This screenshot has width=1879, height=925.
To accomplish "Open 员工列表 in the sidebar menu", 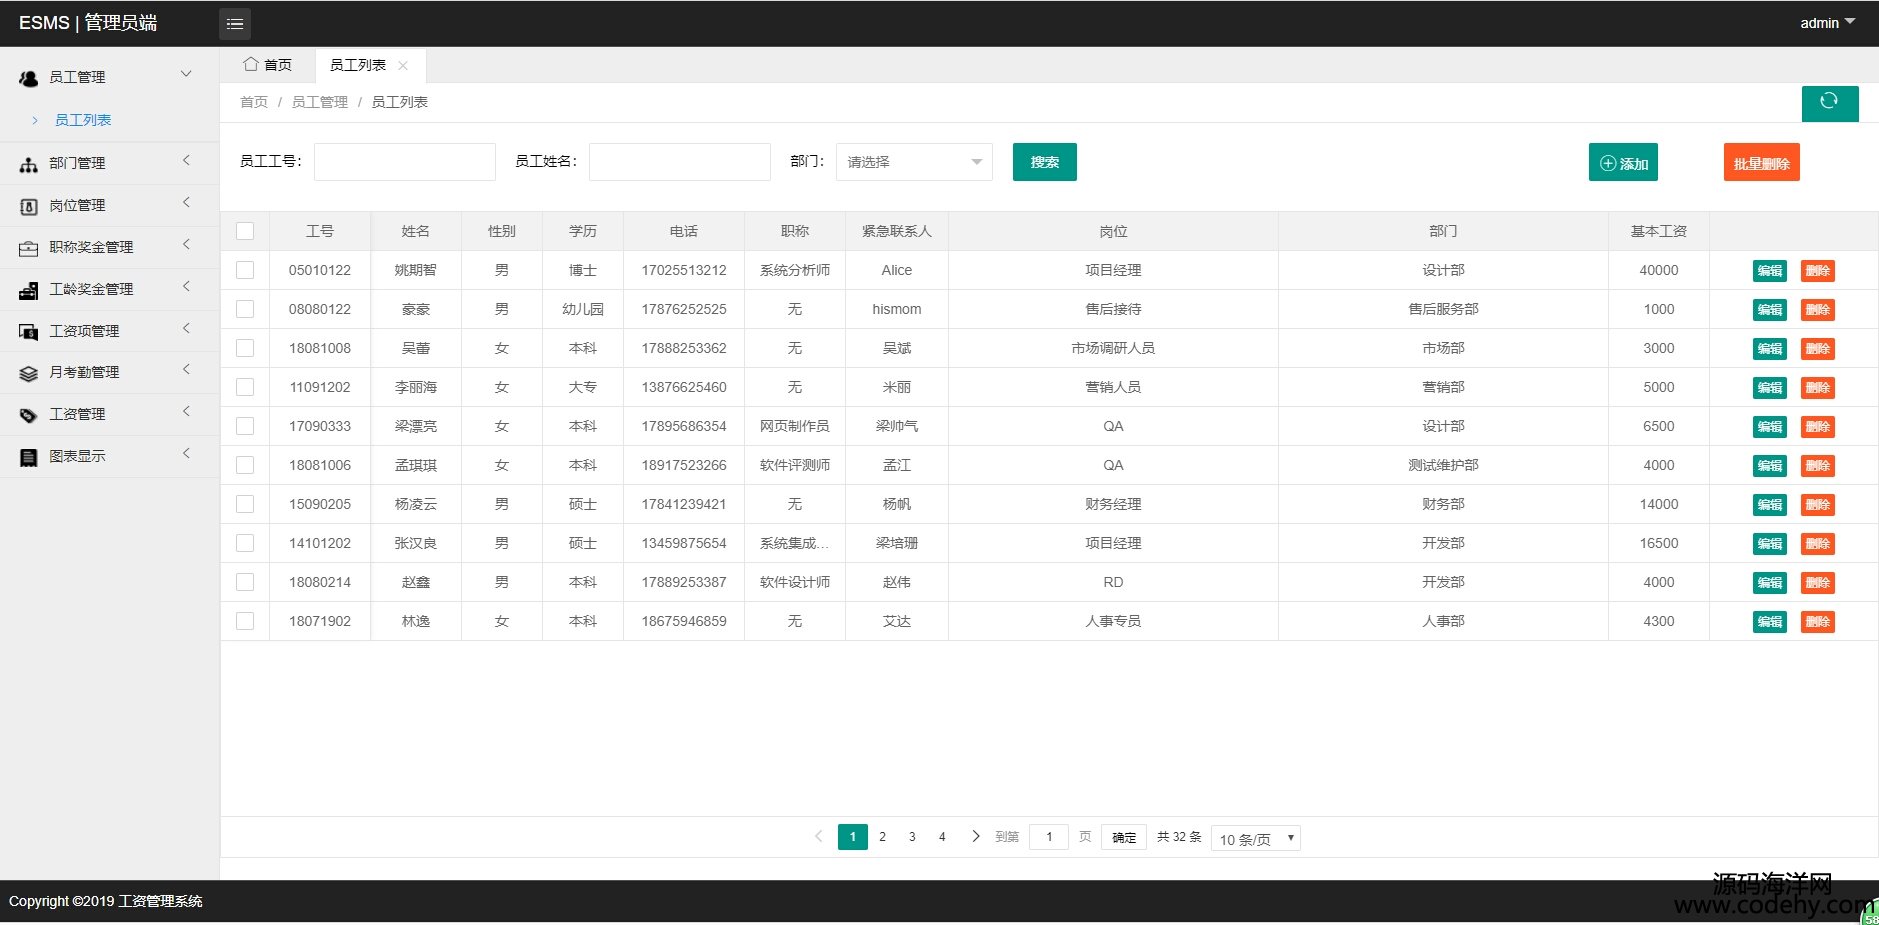I will point(83,120).
